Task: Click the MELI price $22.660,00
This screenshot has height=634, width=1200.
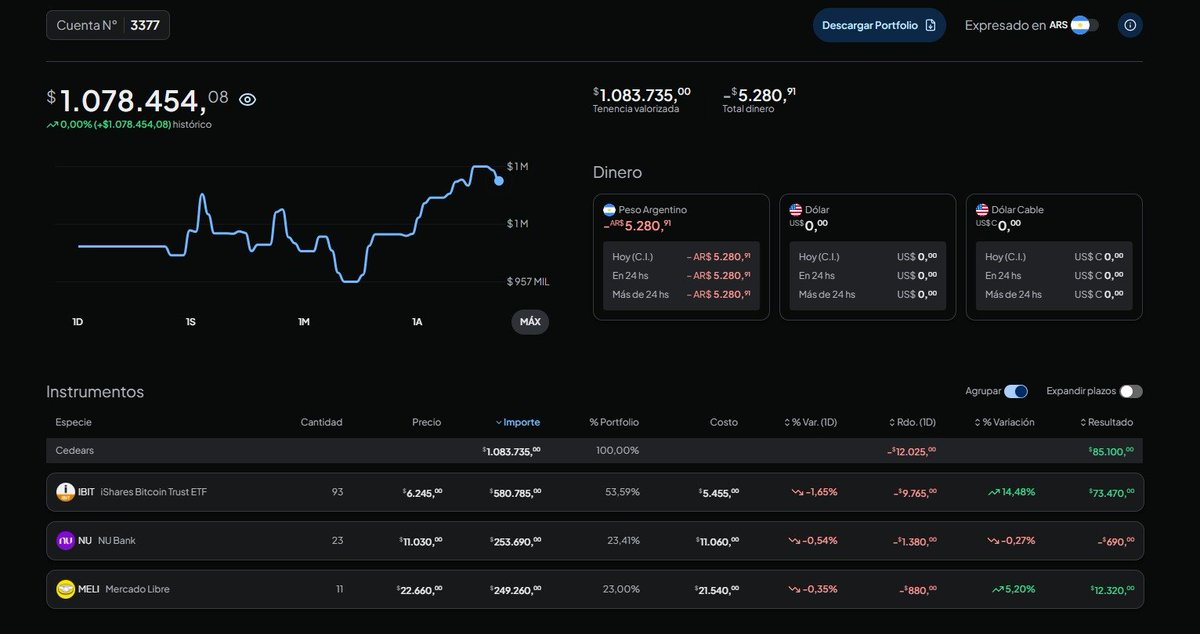Action: (x=419, y=589)
